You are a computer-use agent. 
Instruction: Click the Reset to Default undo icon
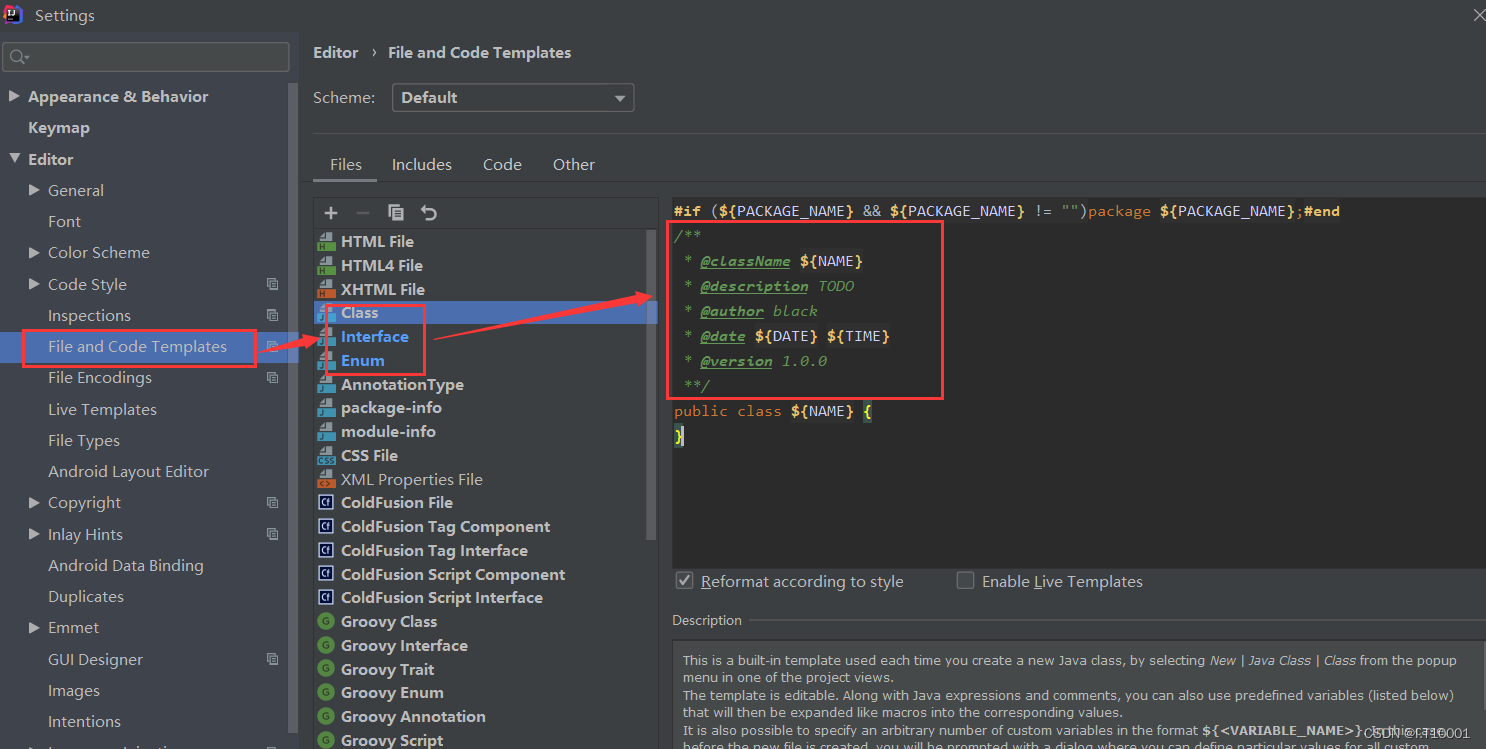(x=429, y=213)
